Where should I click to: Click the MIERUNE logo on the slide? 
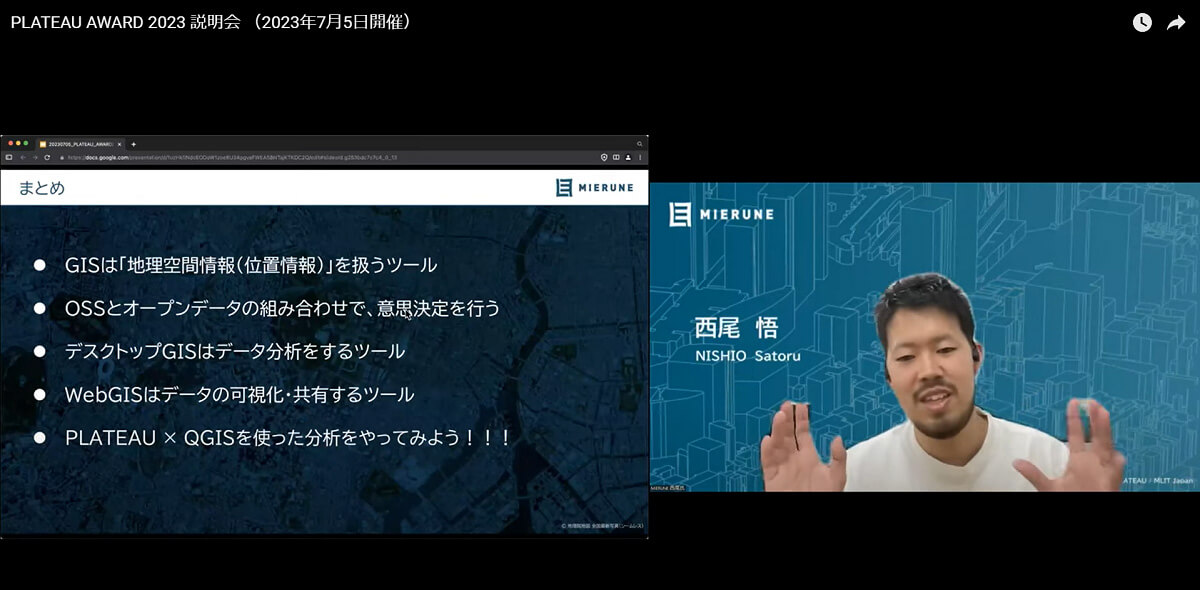594,187
